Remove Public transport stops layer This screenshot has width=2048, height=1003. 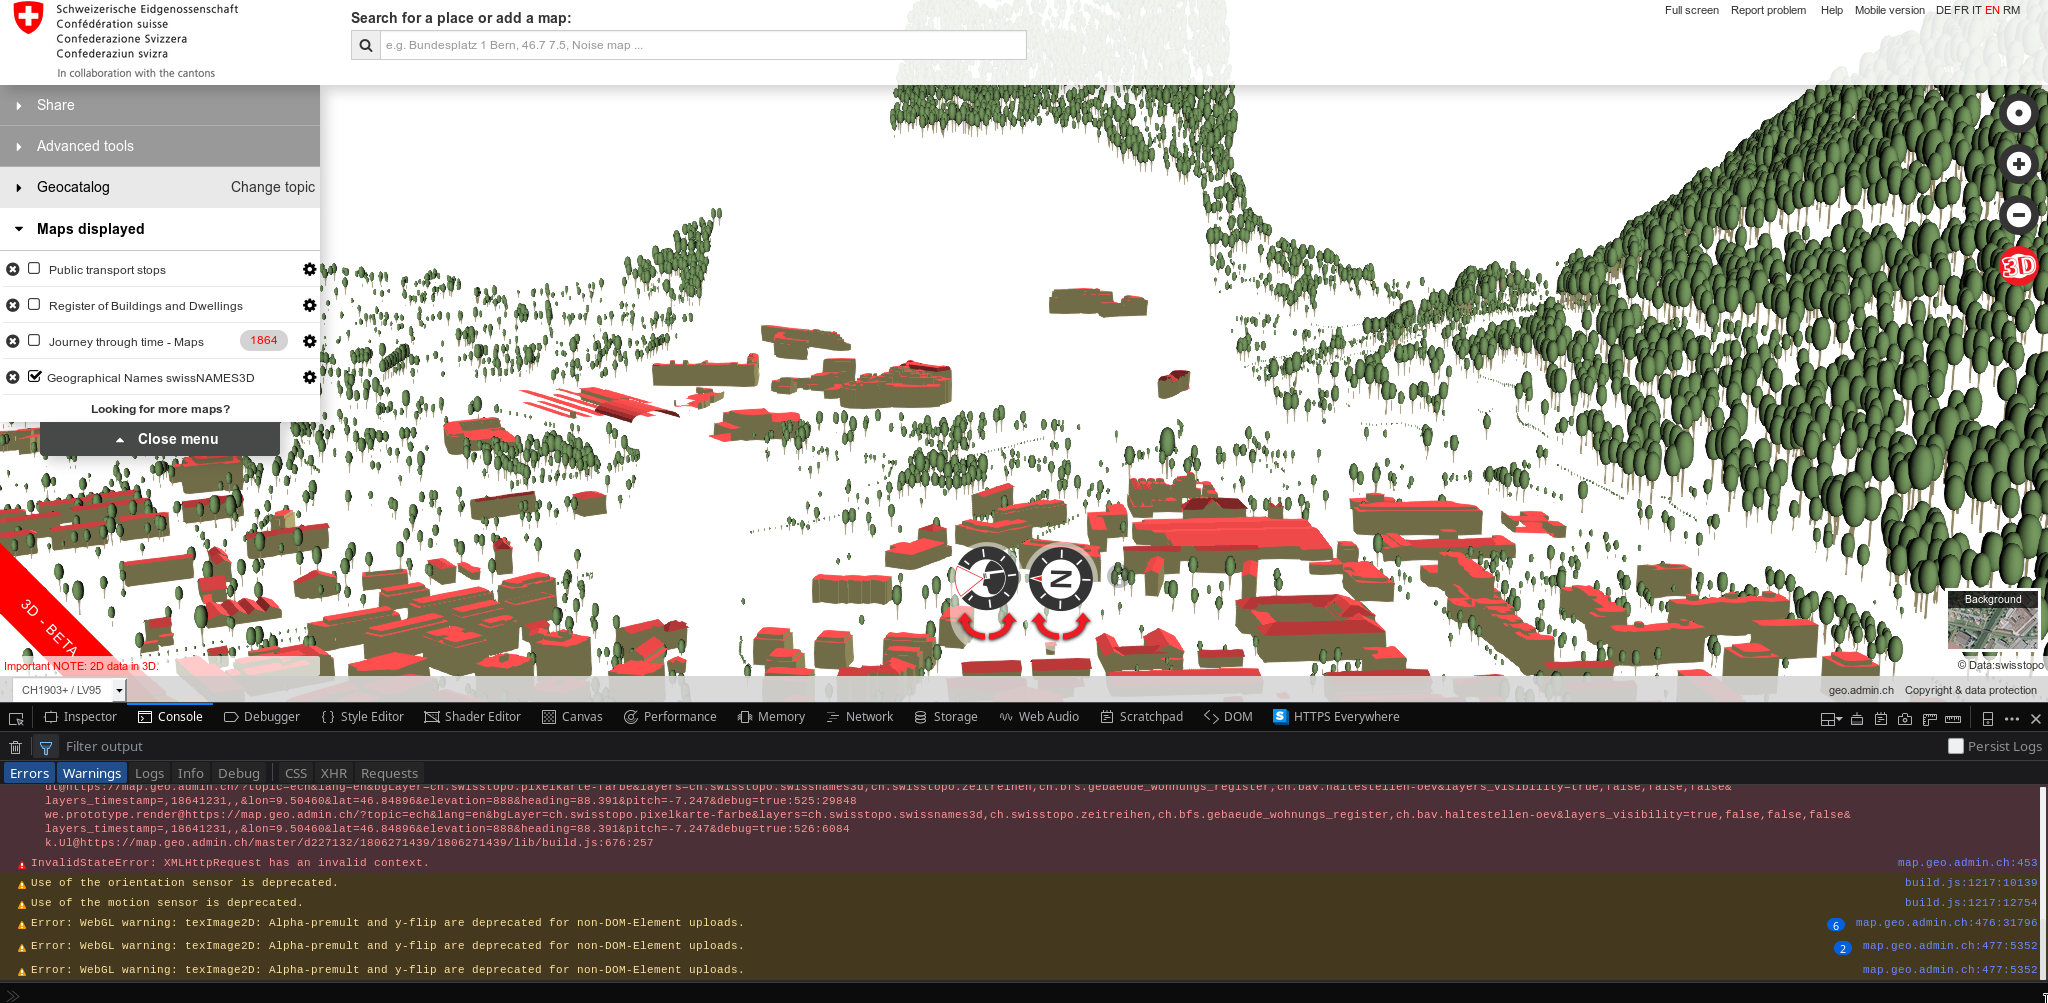(x=13, y=270)
